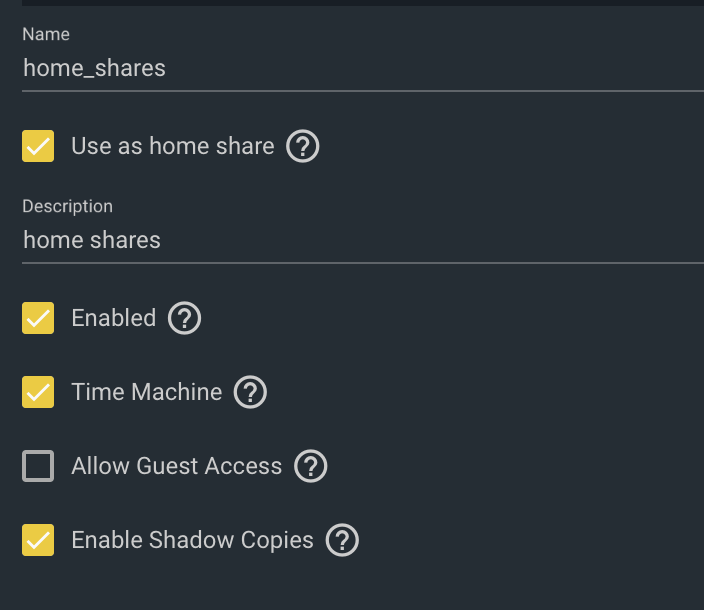Click the small 'Description' field label
The image size is (704, 610).
(67, 206)
